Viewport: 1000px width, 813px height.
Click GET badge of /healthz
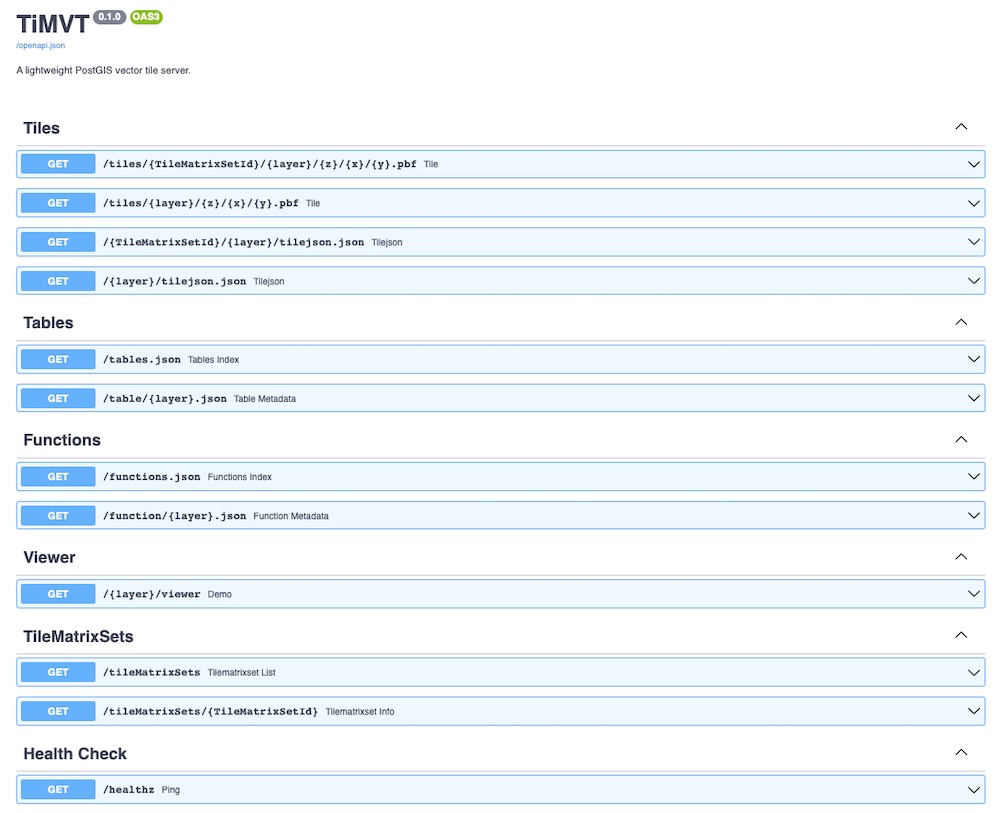[58, 789]
